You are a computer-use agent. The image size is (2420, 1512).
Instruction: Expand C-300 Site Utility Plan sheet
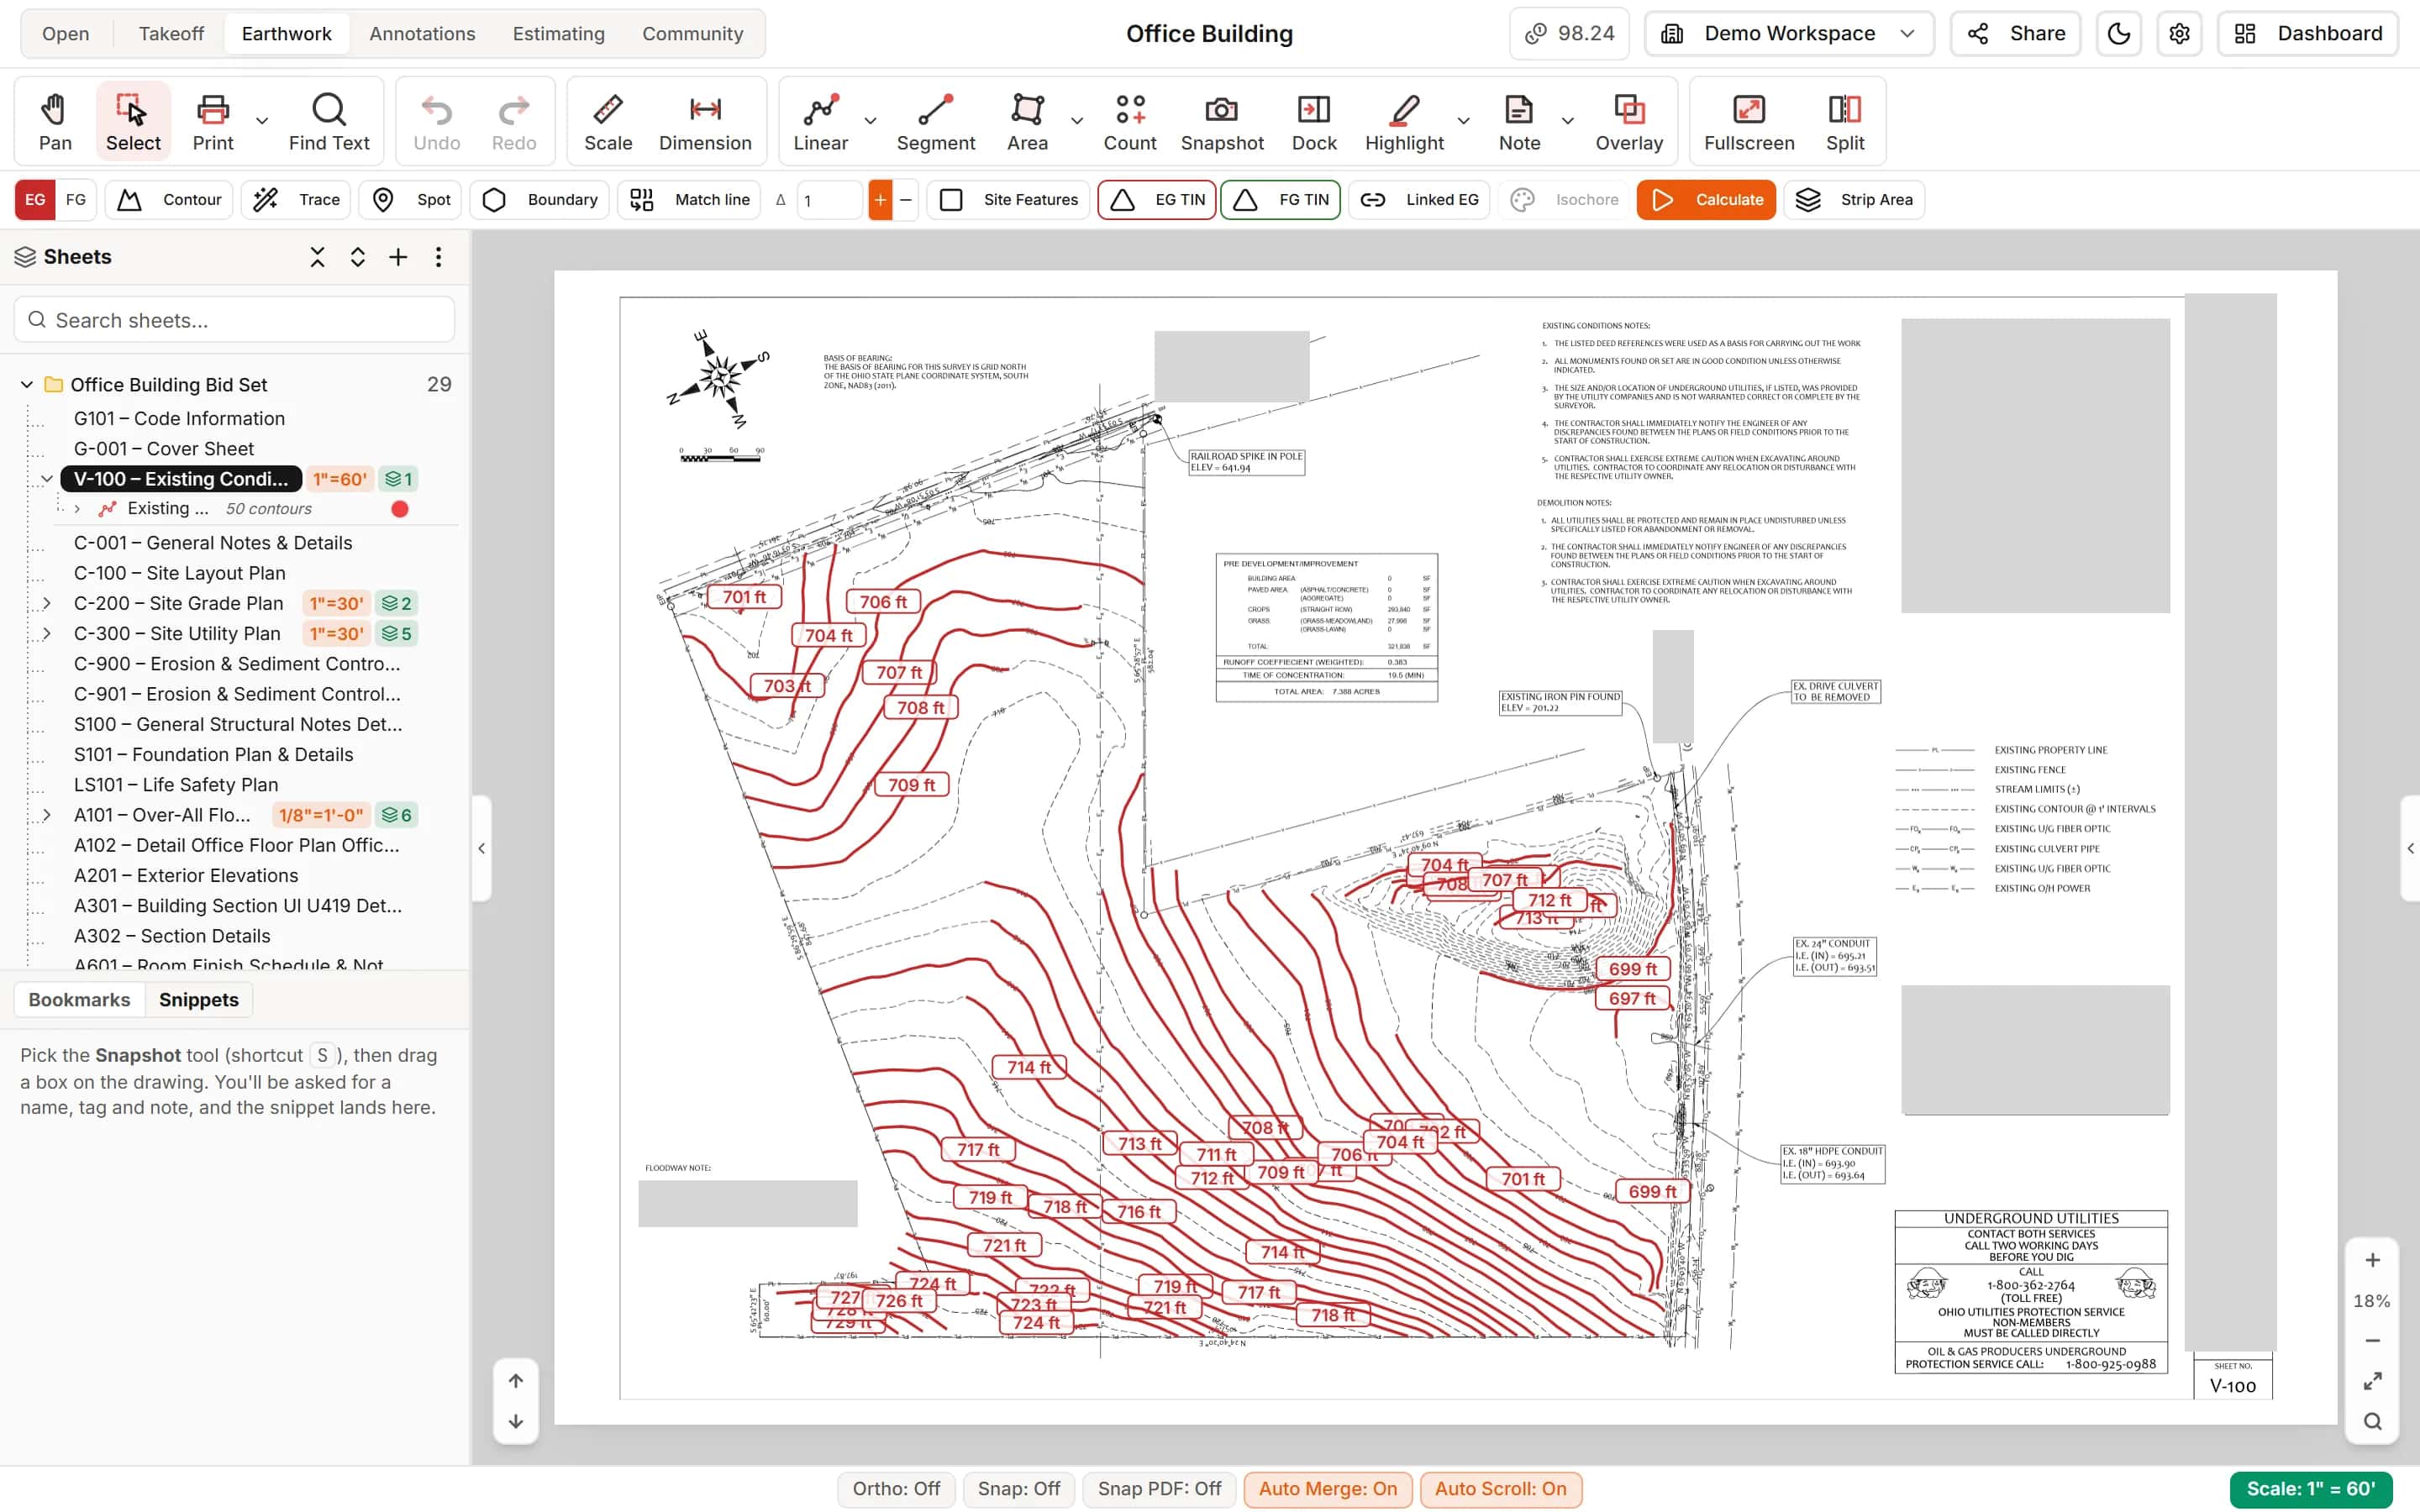tap(46, 634)
